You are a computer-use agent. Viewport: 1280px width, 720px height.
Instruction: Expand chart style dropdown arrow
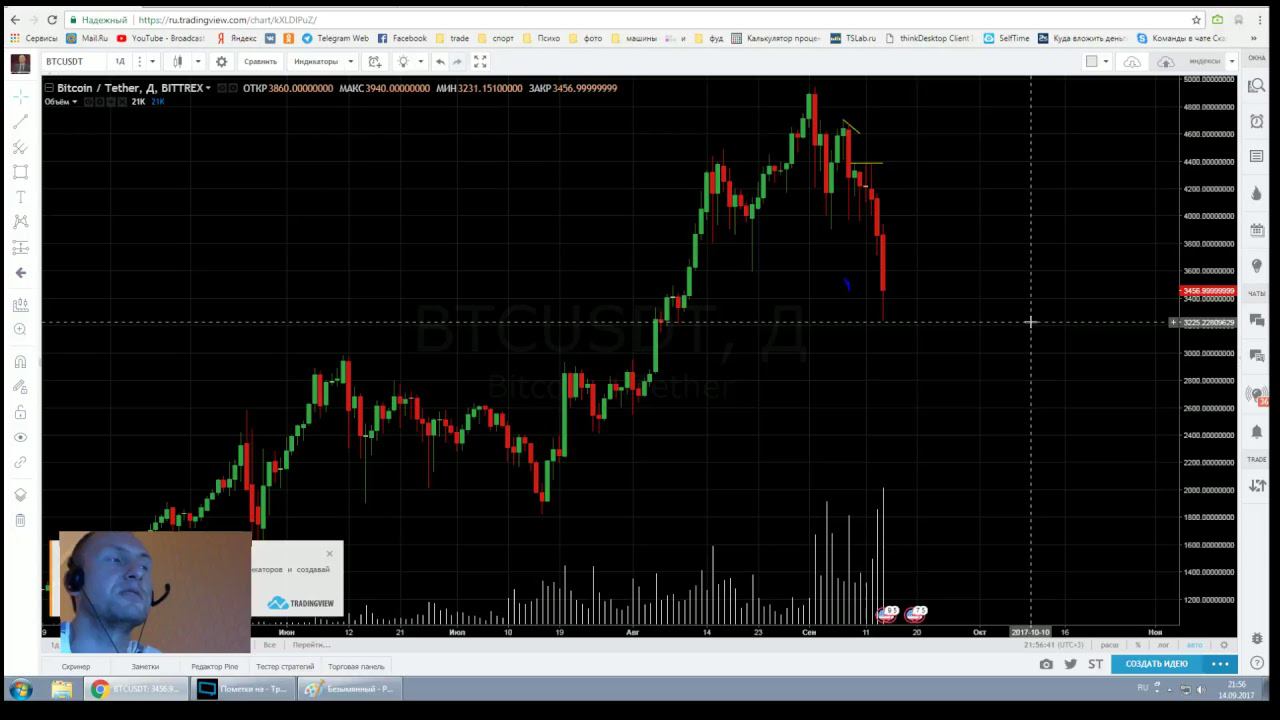[197, 61]
